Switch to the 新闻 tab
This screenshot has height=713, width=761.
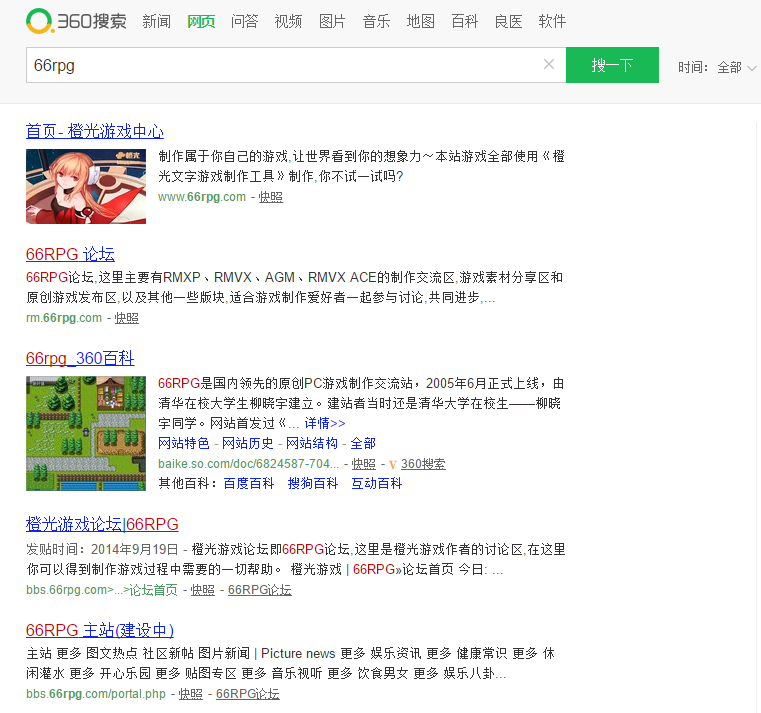pos(156,21)
